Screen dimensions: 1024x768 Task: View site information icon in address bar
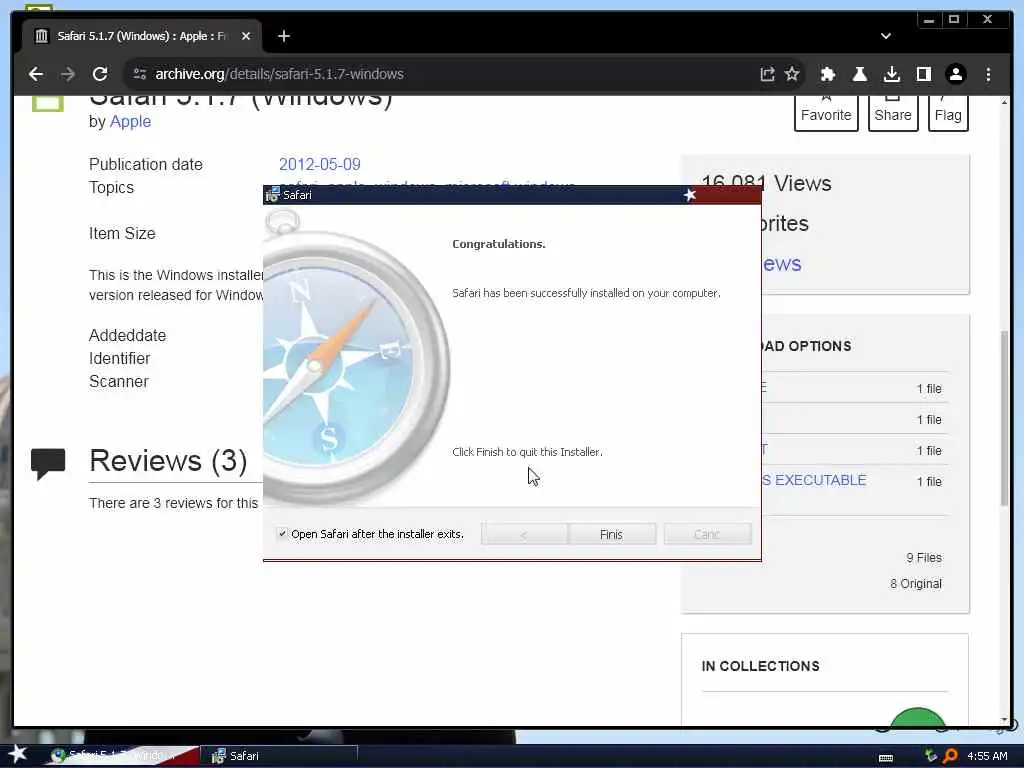[140, 74]
